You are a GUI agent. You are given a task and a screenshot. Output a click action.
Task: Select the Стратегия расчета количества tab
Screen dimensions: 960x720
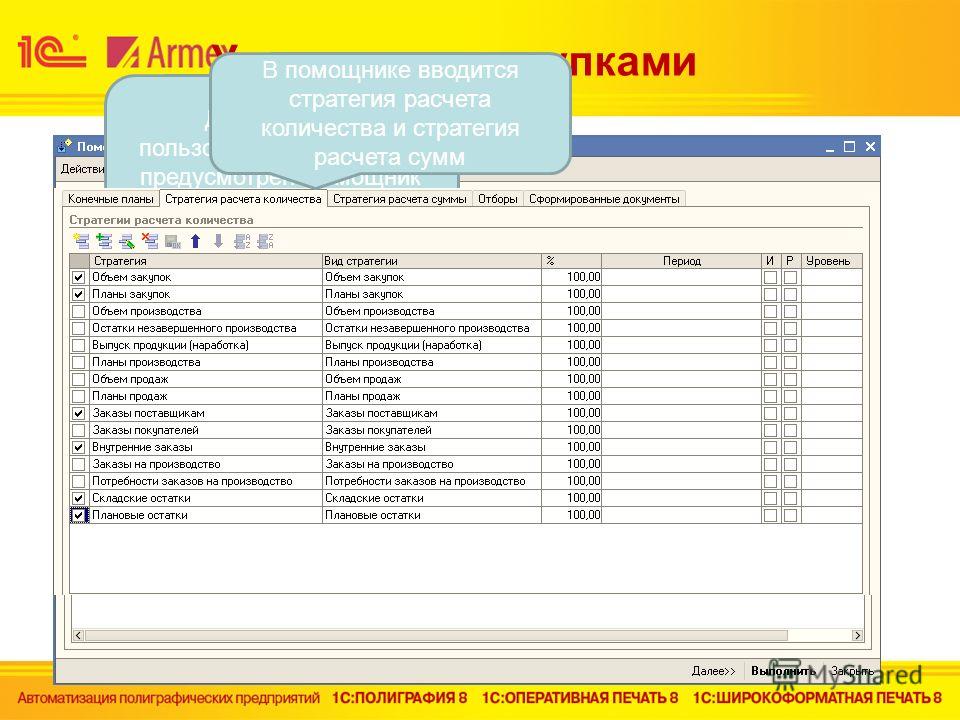coord(243,199)
